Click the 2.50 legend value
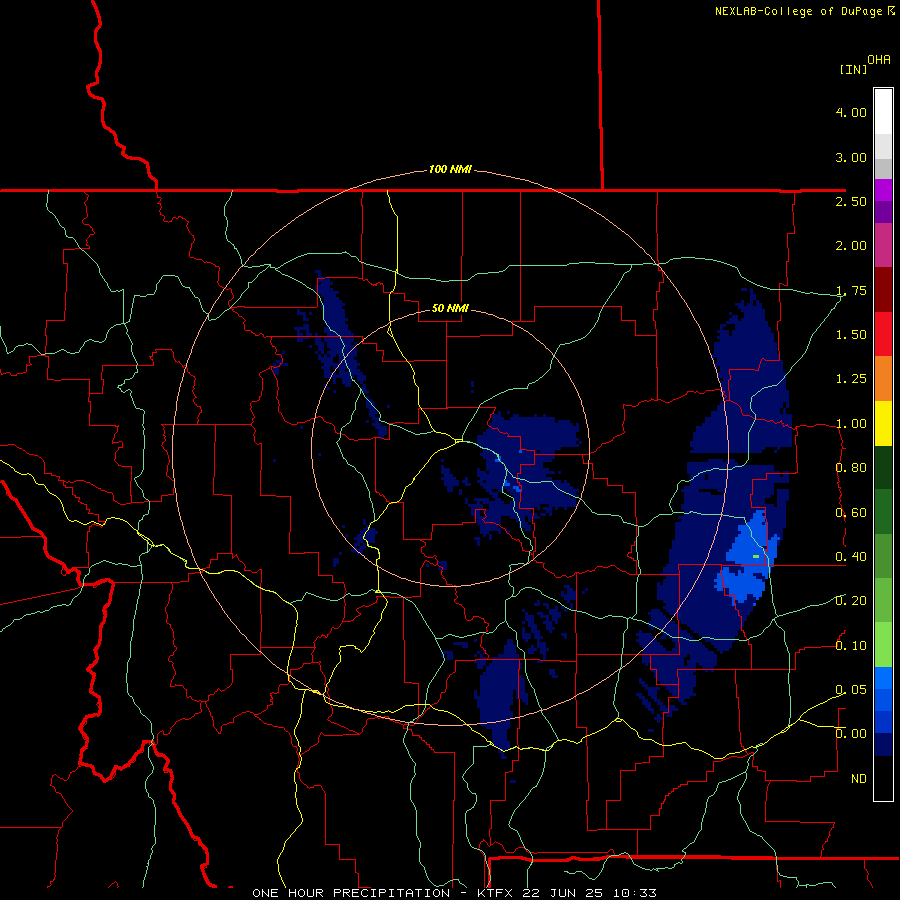 [x=851, y=201]
